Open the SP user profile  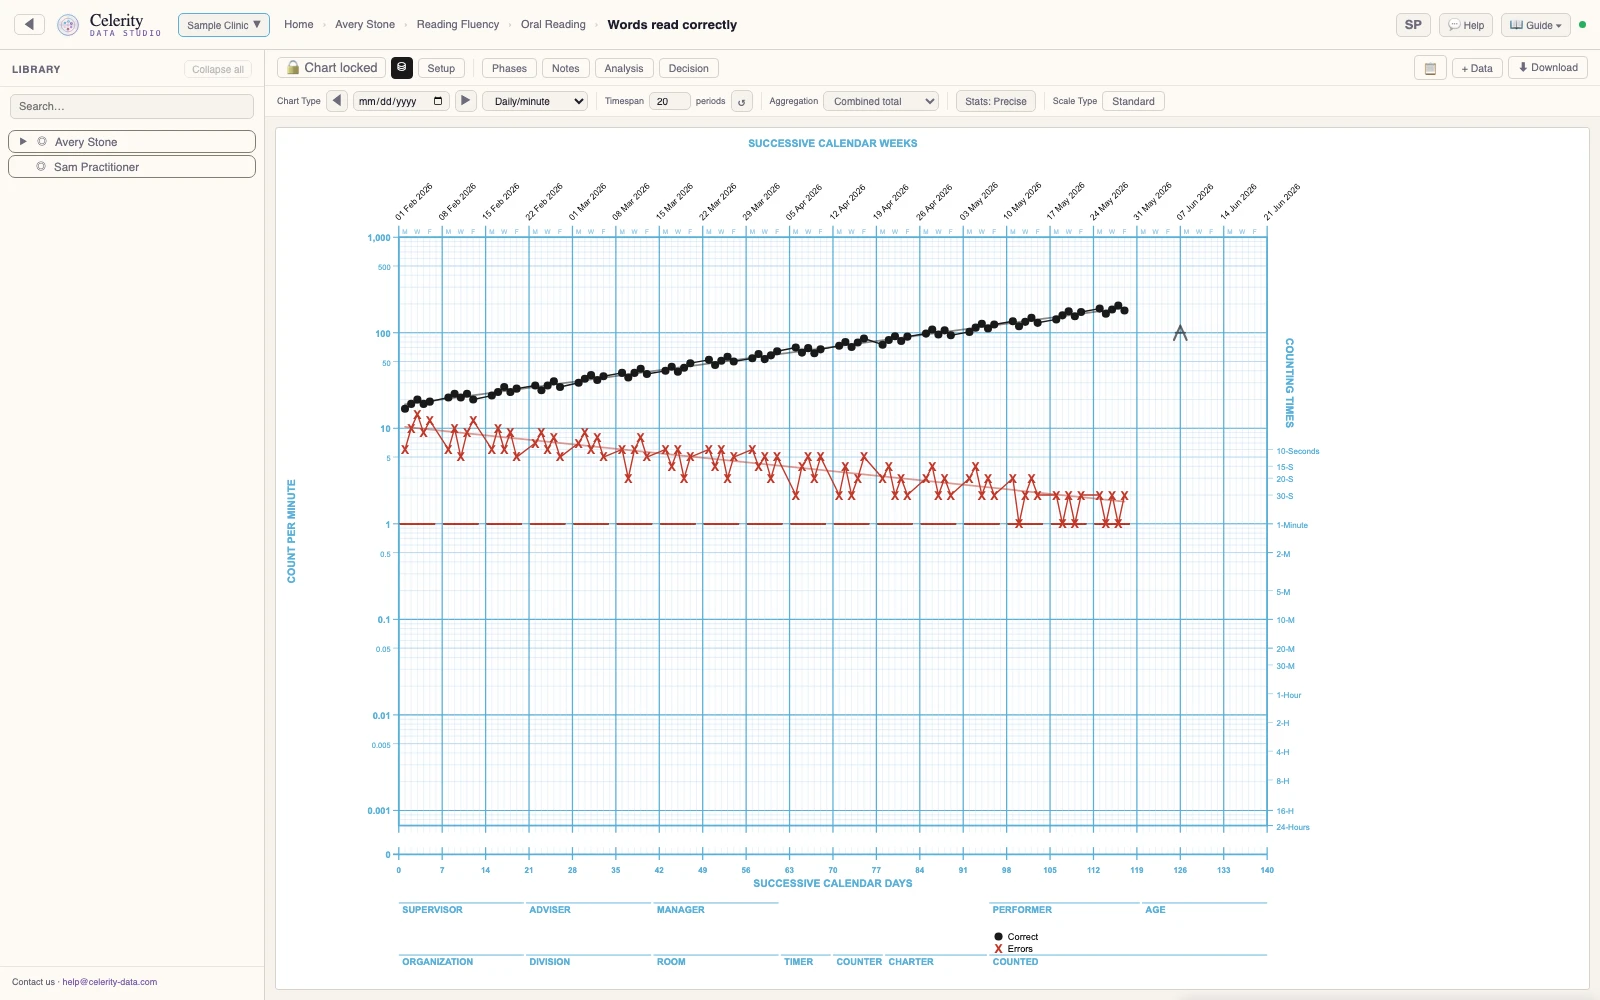1413,25
